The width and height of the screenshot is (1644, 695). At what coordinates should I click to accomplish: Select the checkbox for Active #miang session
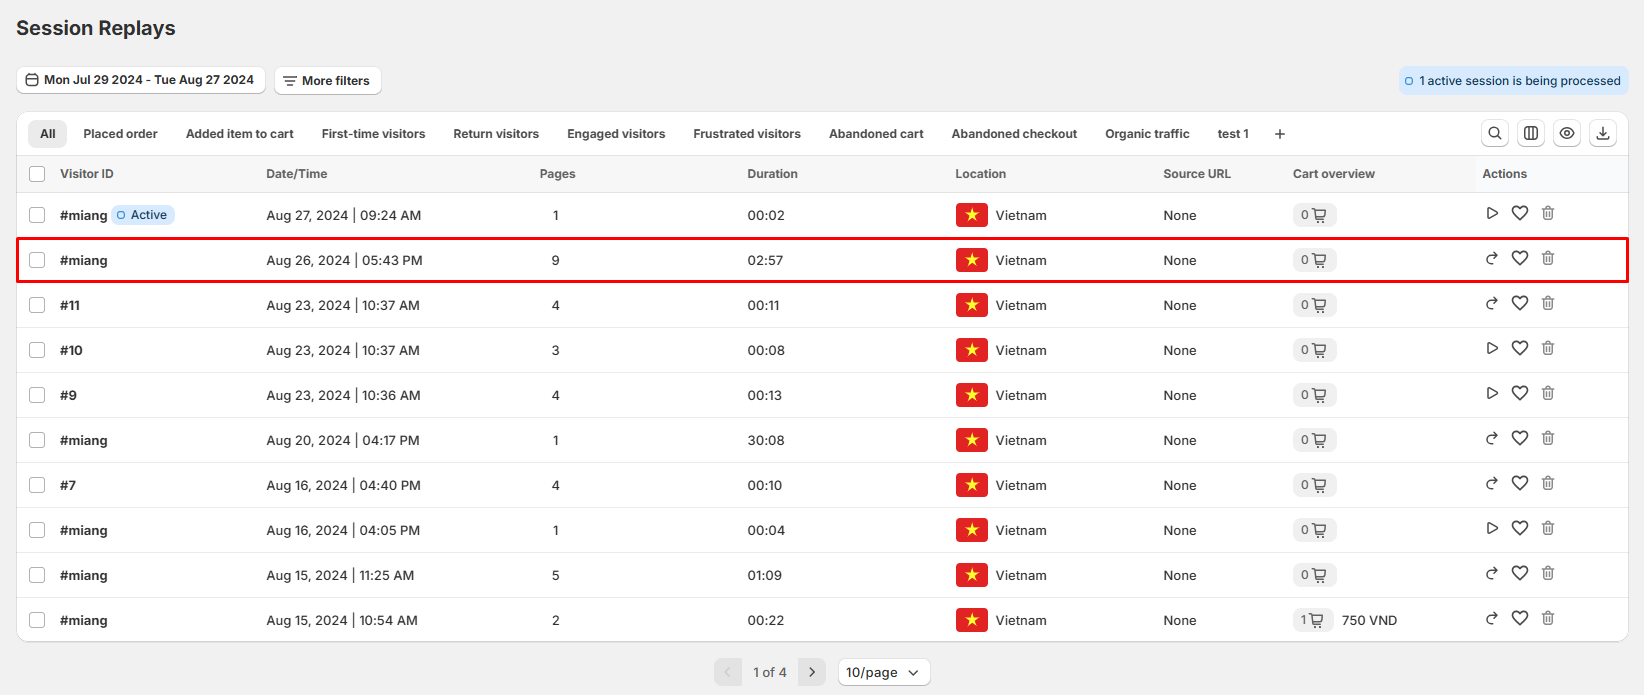(37, 215)
